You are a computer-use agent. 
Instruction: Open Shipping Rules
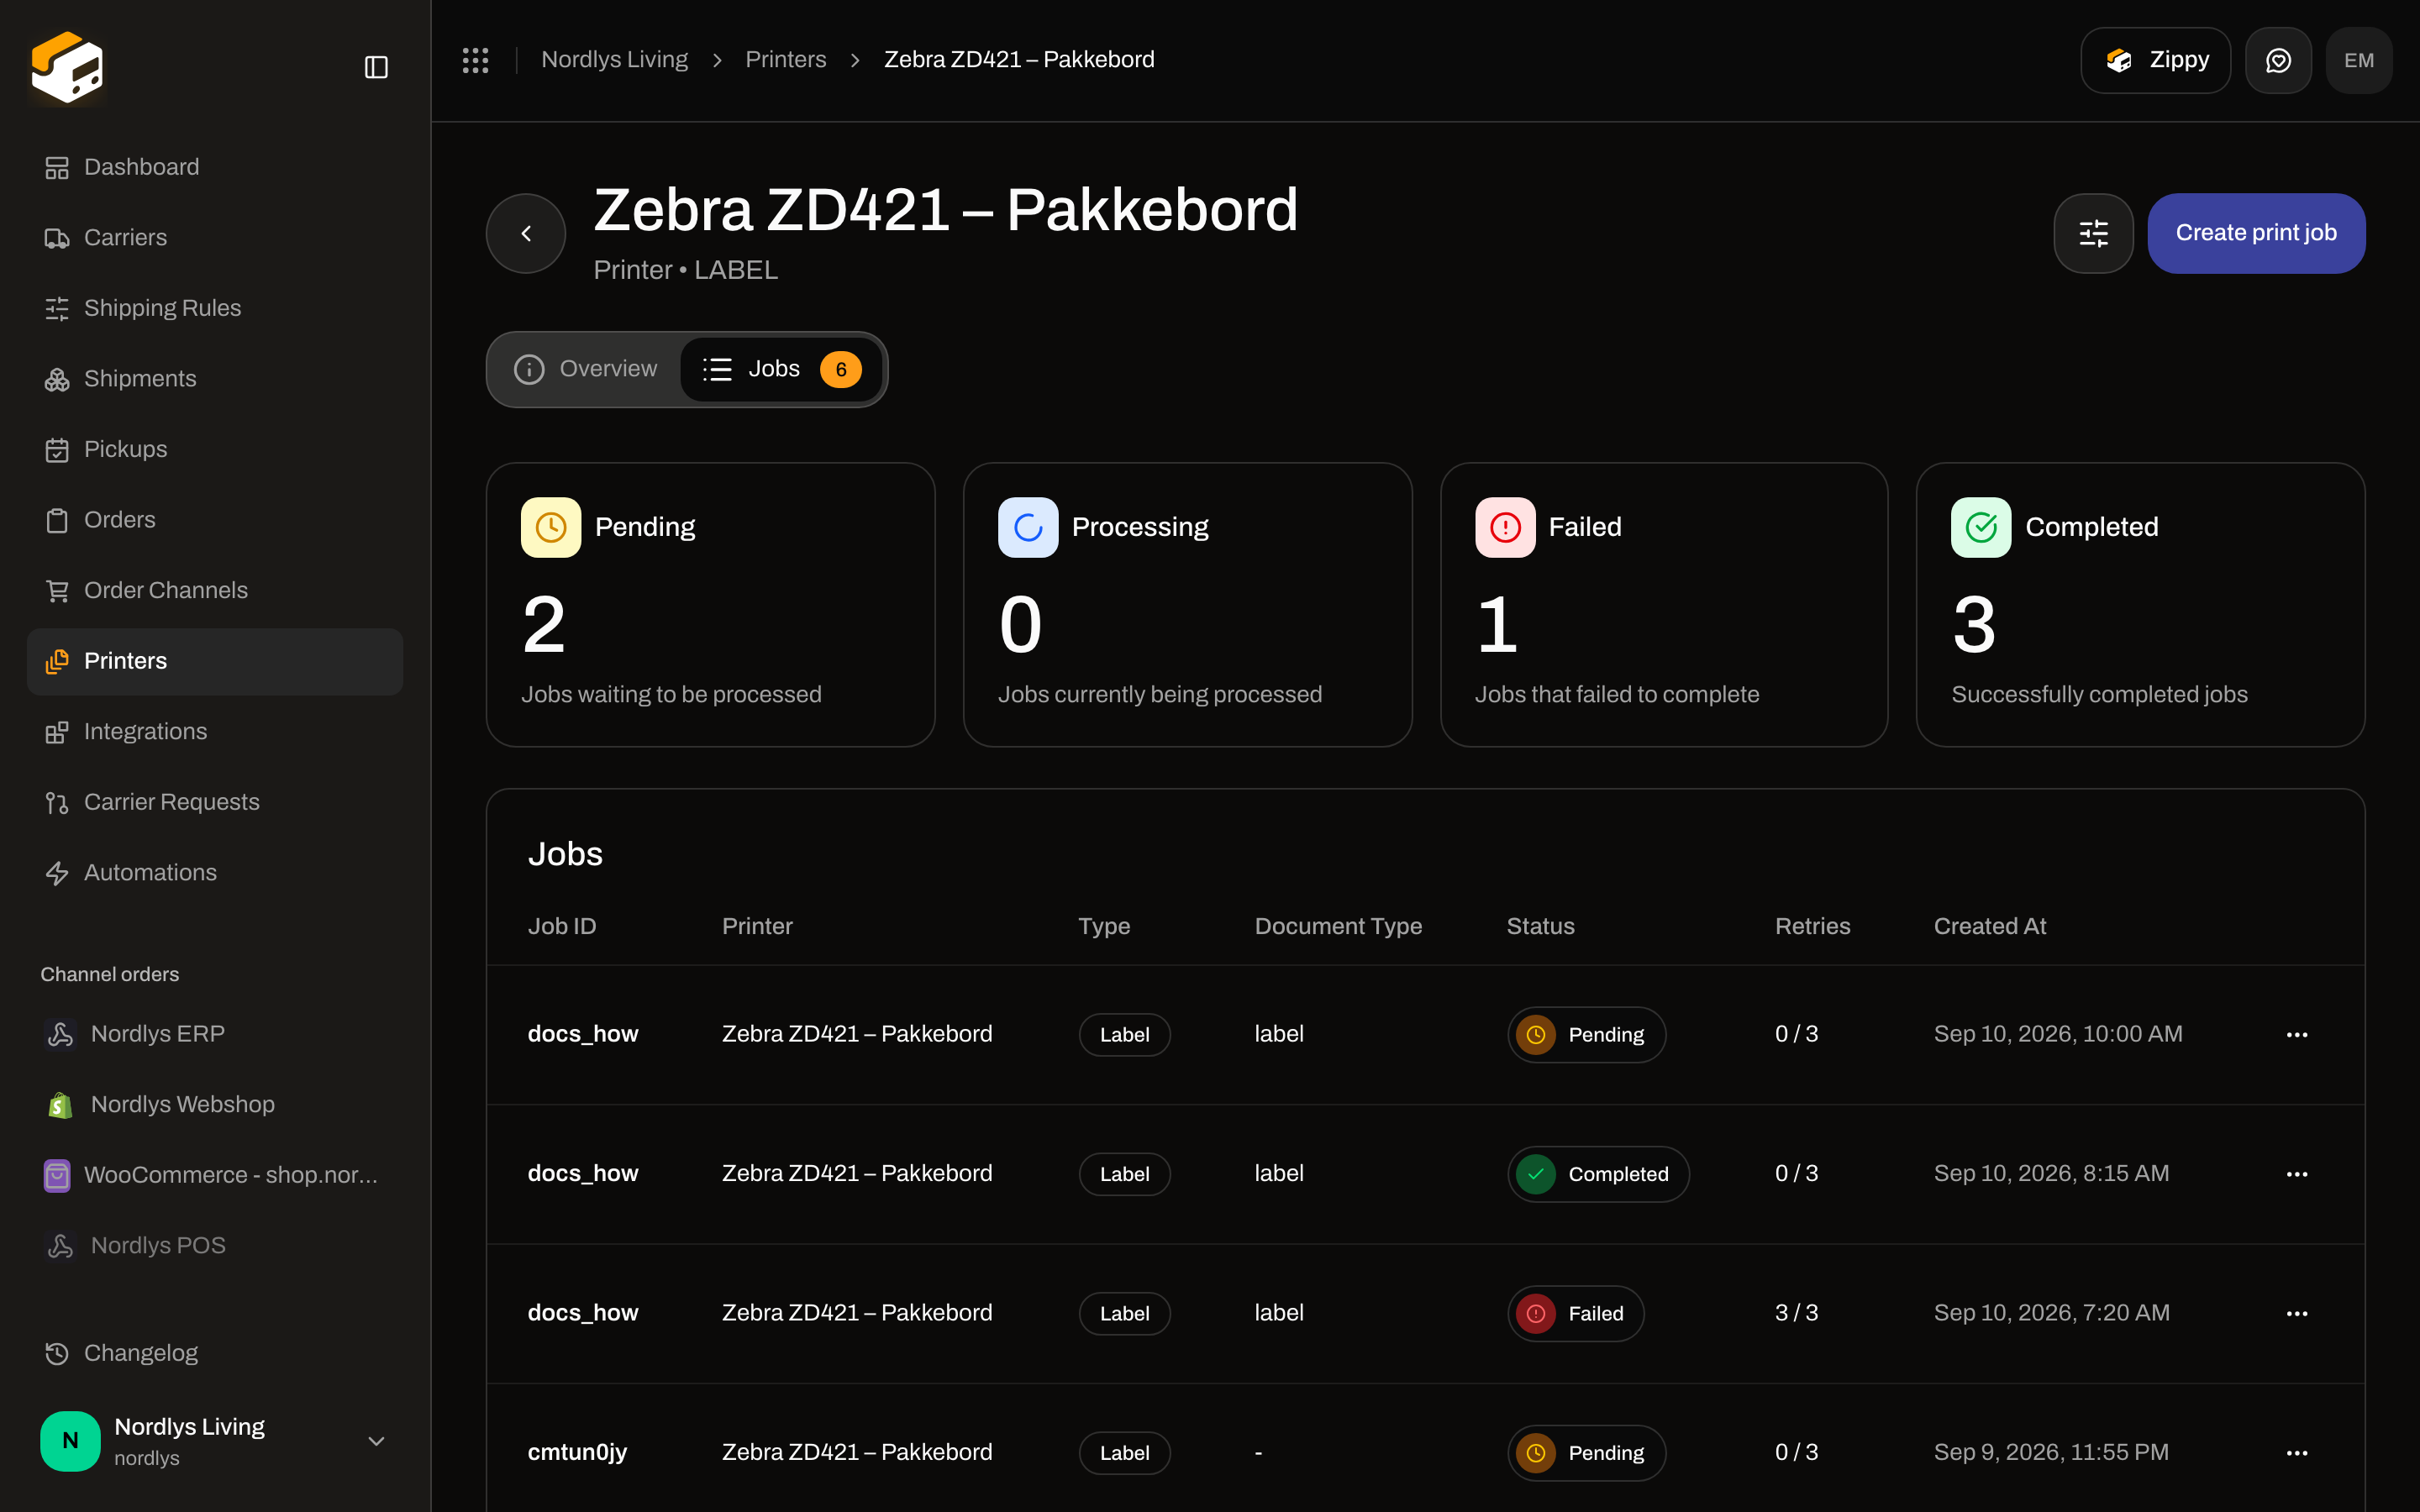coord(215,308)
